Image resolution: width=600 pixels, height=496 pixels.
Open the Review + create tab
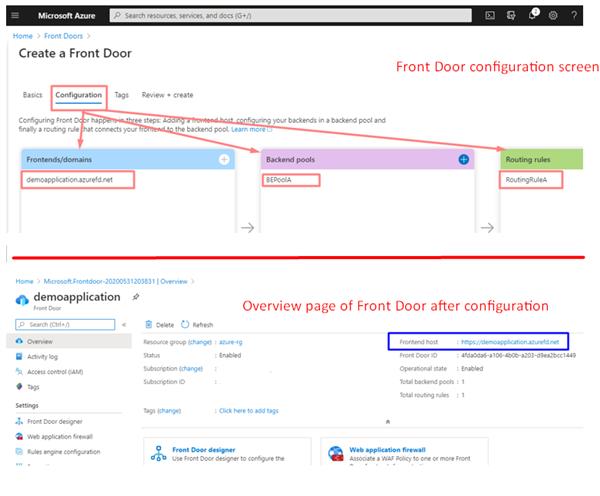(x=168, y=95)
